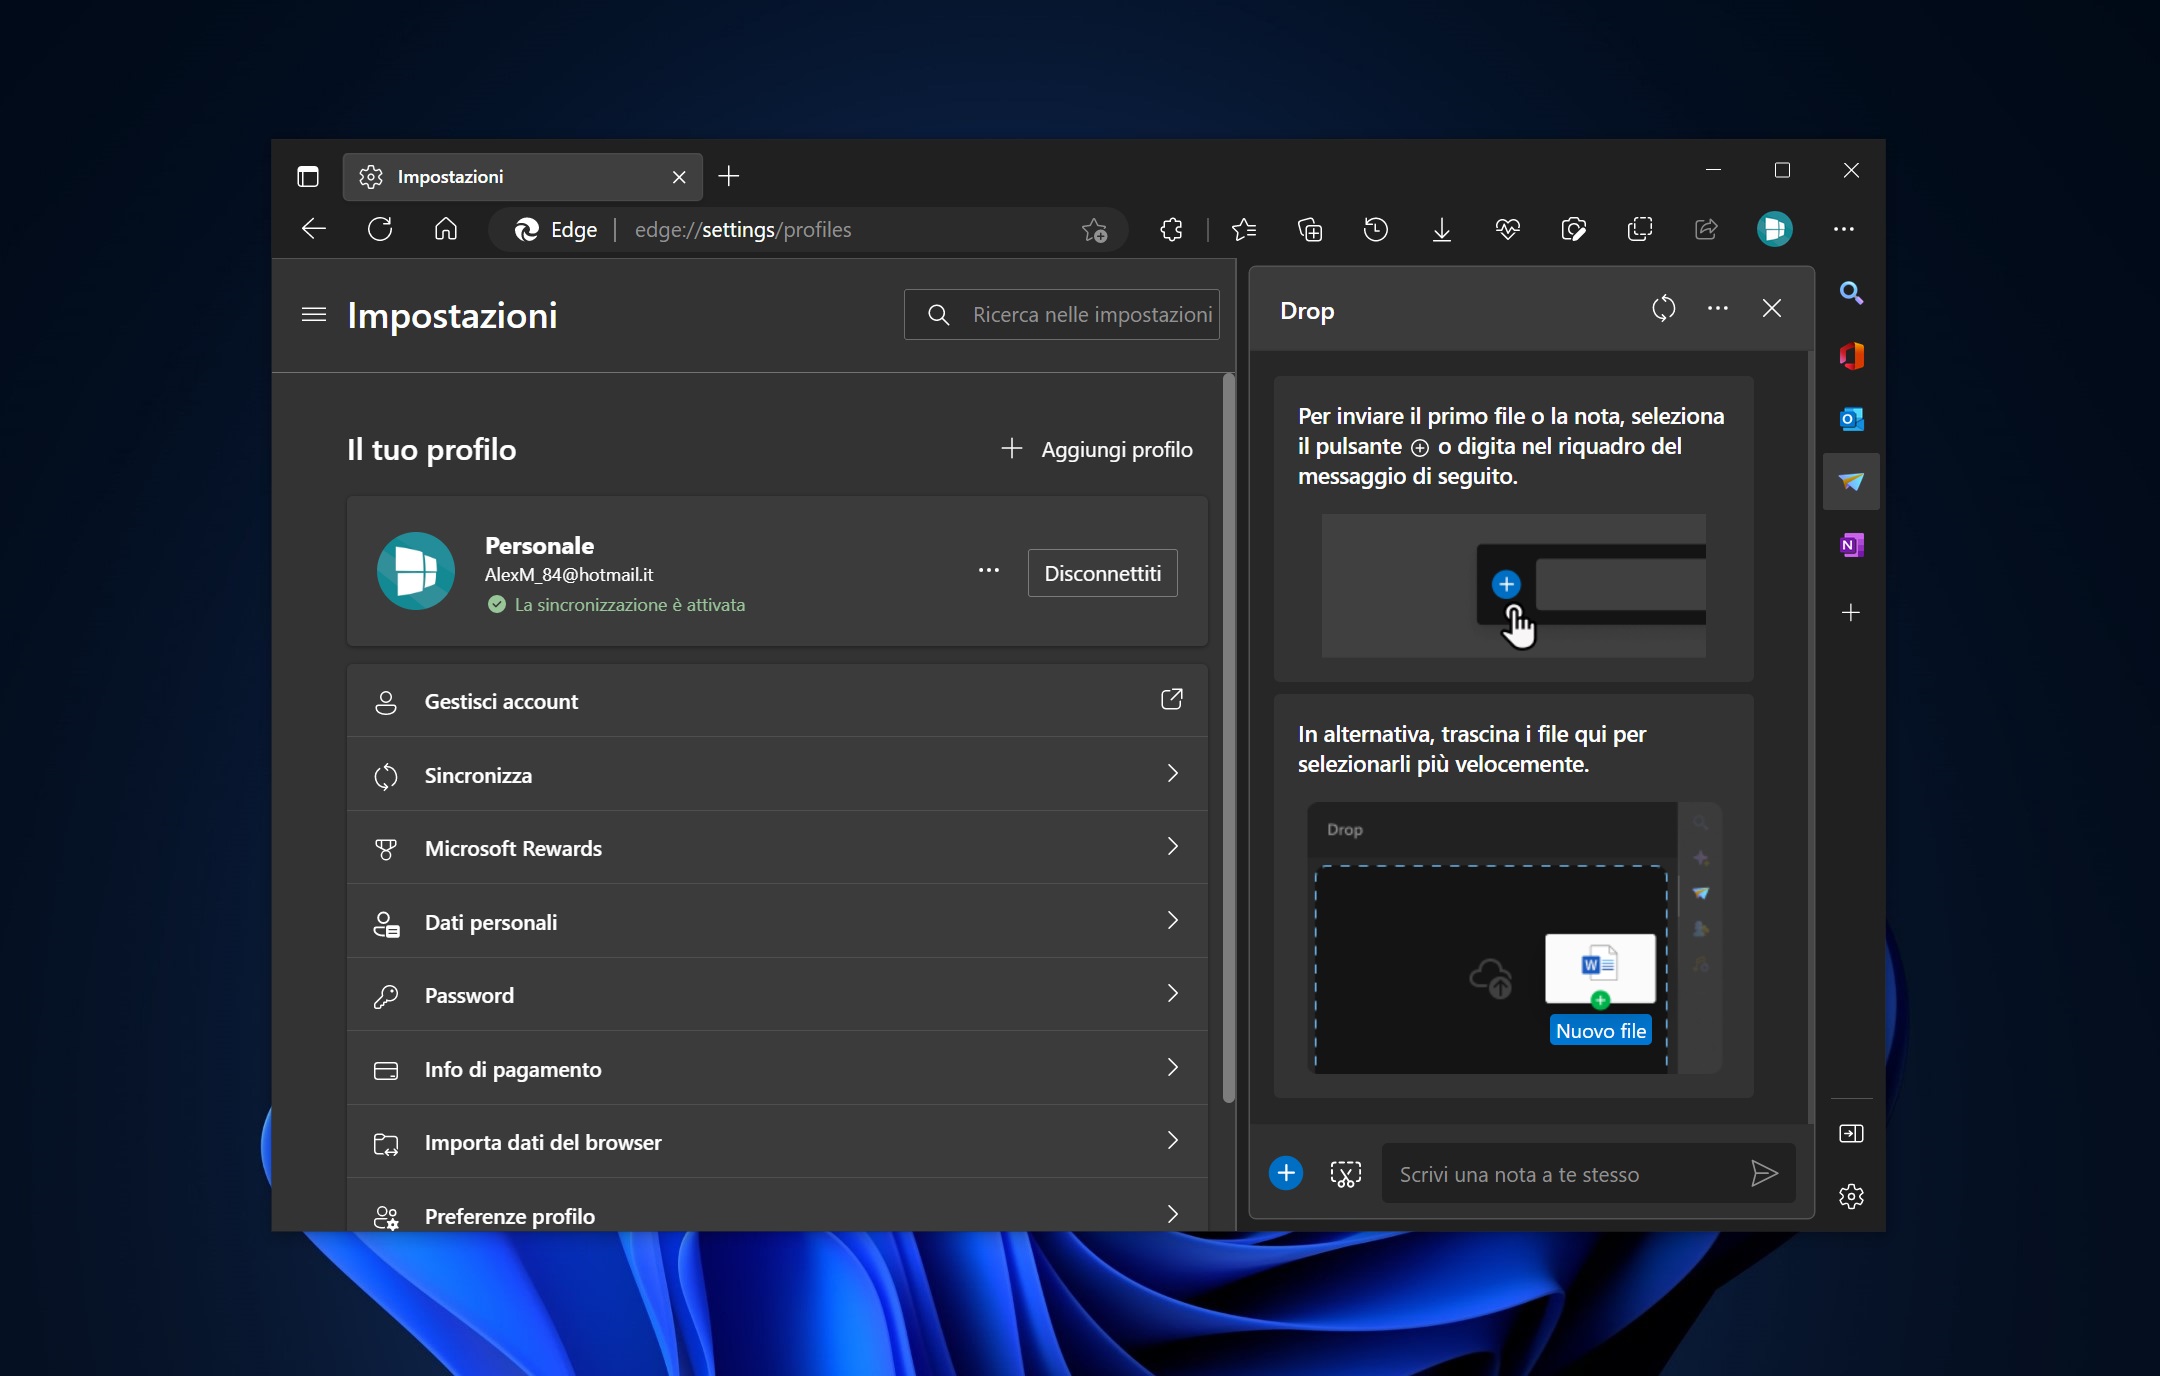This screenshot has width=2160, height=1376.
Task: Select Drop paper plane sidebar icon
Action: pyautogui.click(x=1851, y=482)
